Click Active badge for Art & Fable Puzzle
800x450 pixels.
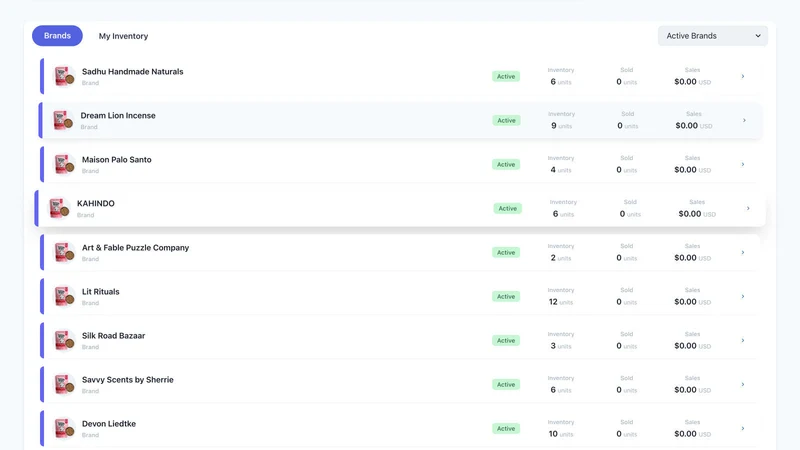(x=506, y=253)
